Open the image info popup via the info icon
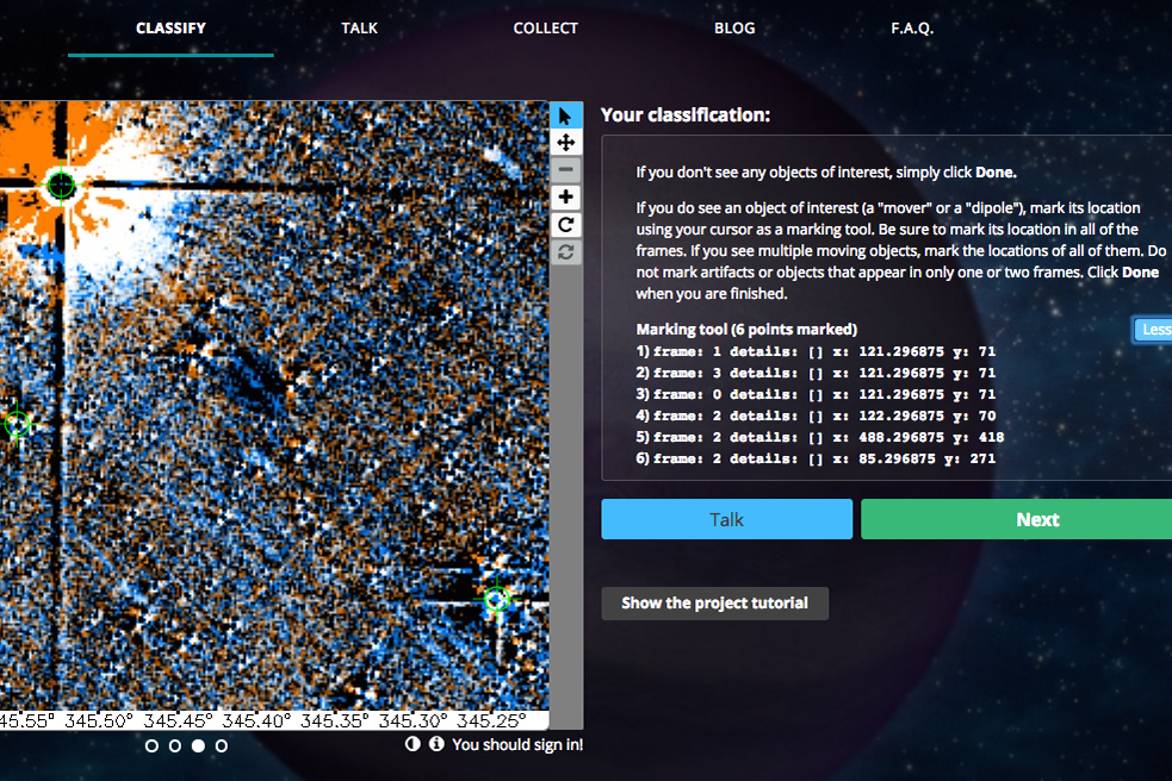Viewport: 1172px width, 781px height. 437,745
